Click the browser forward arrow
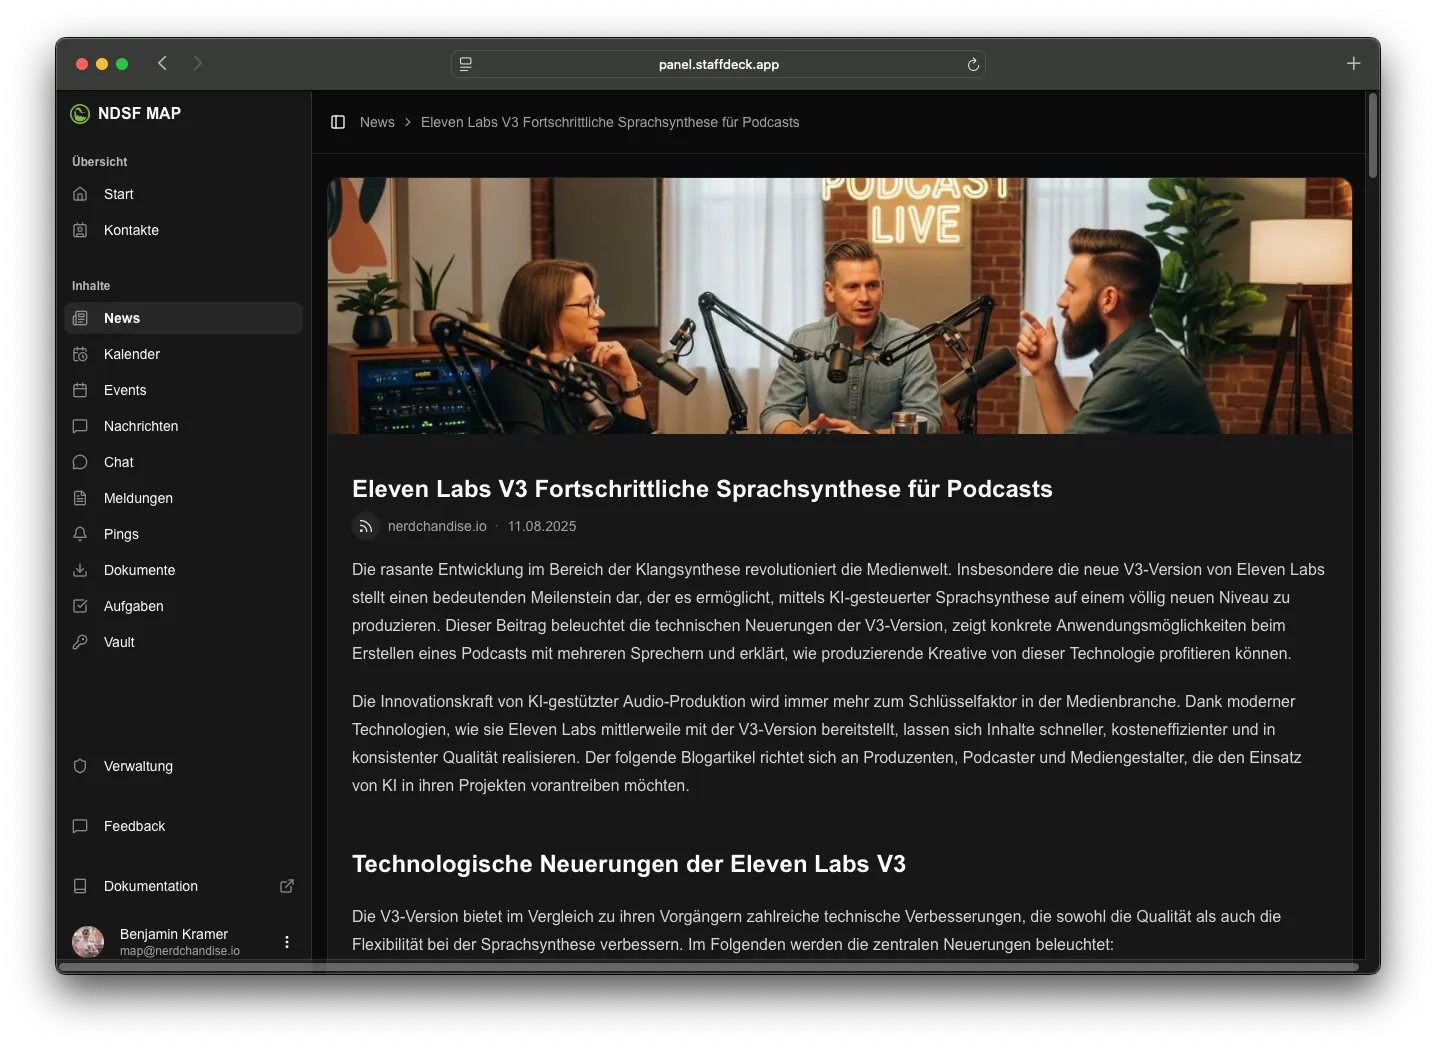 [x=198, y=63]
